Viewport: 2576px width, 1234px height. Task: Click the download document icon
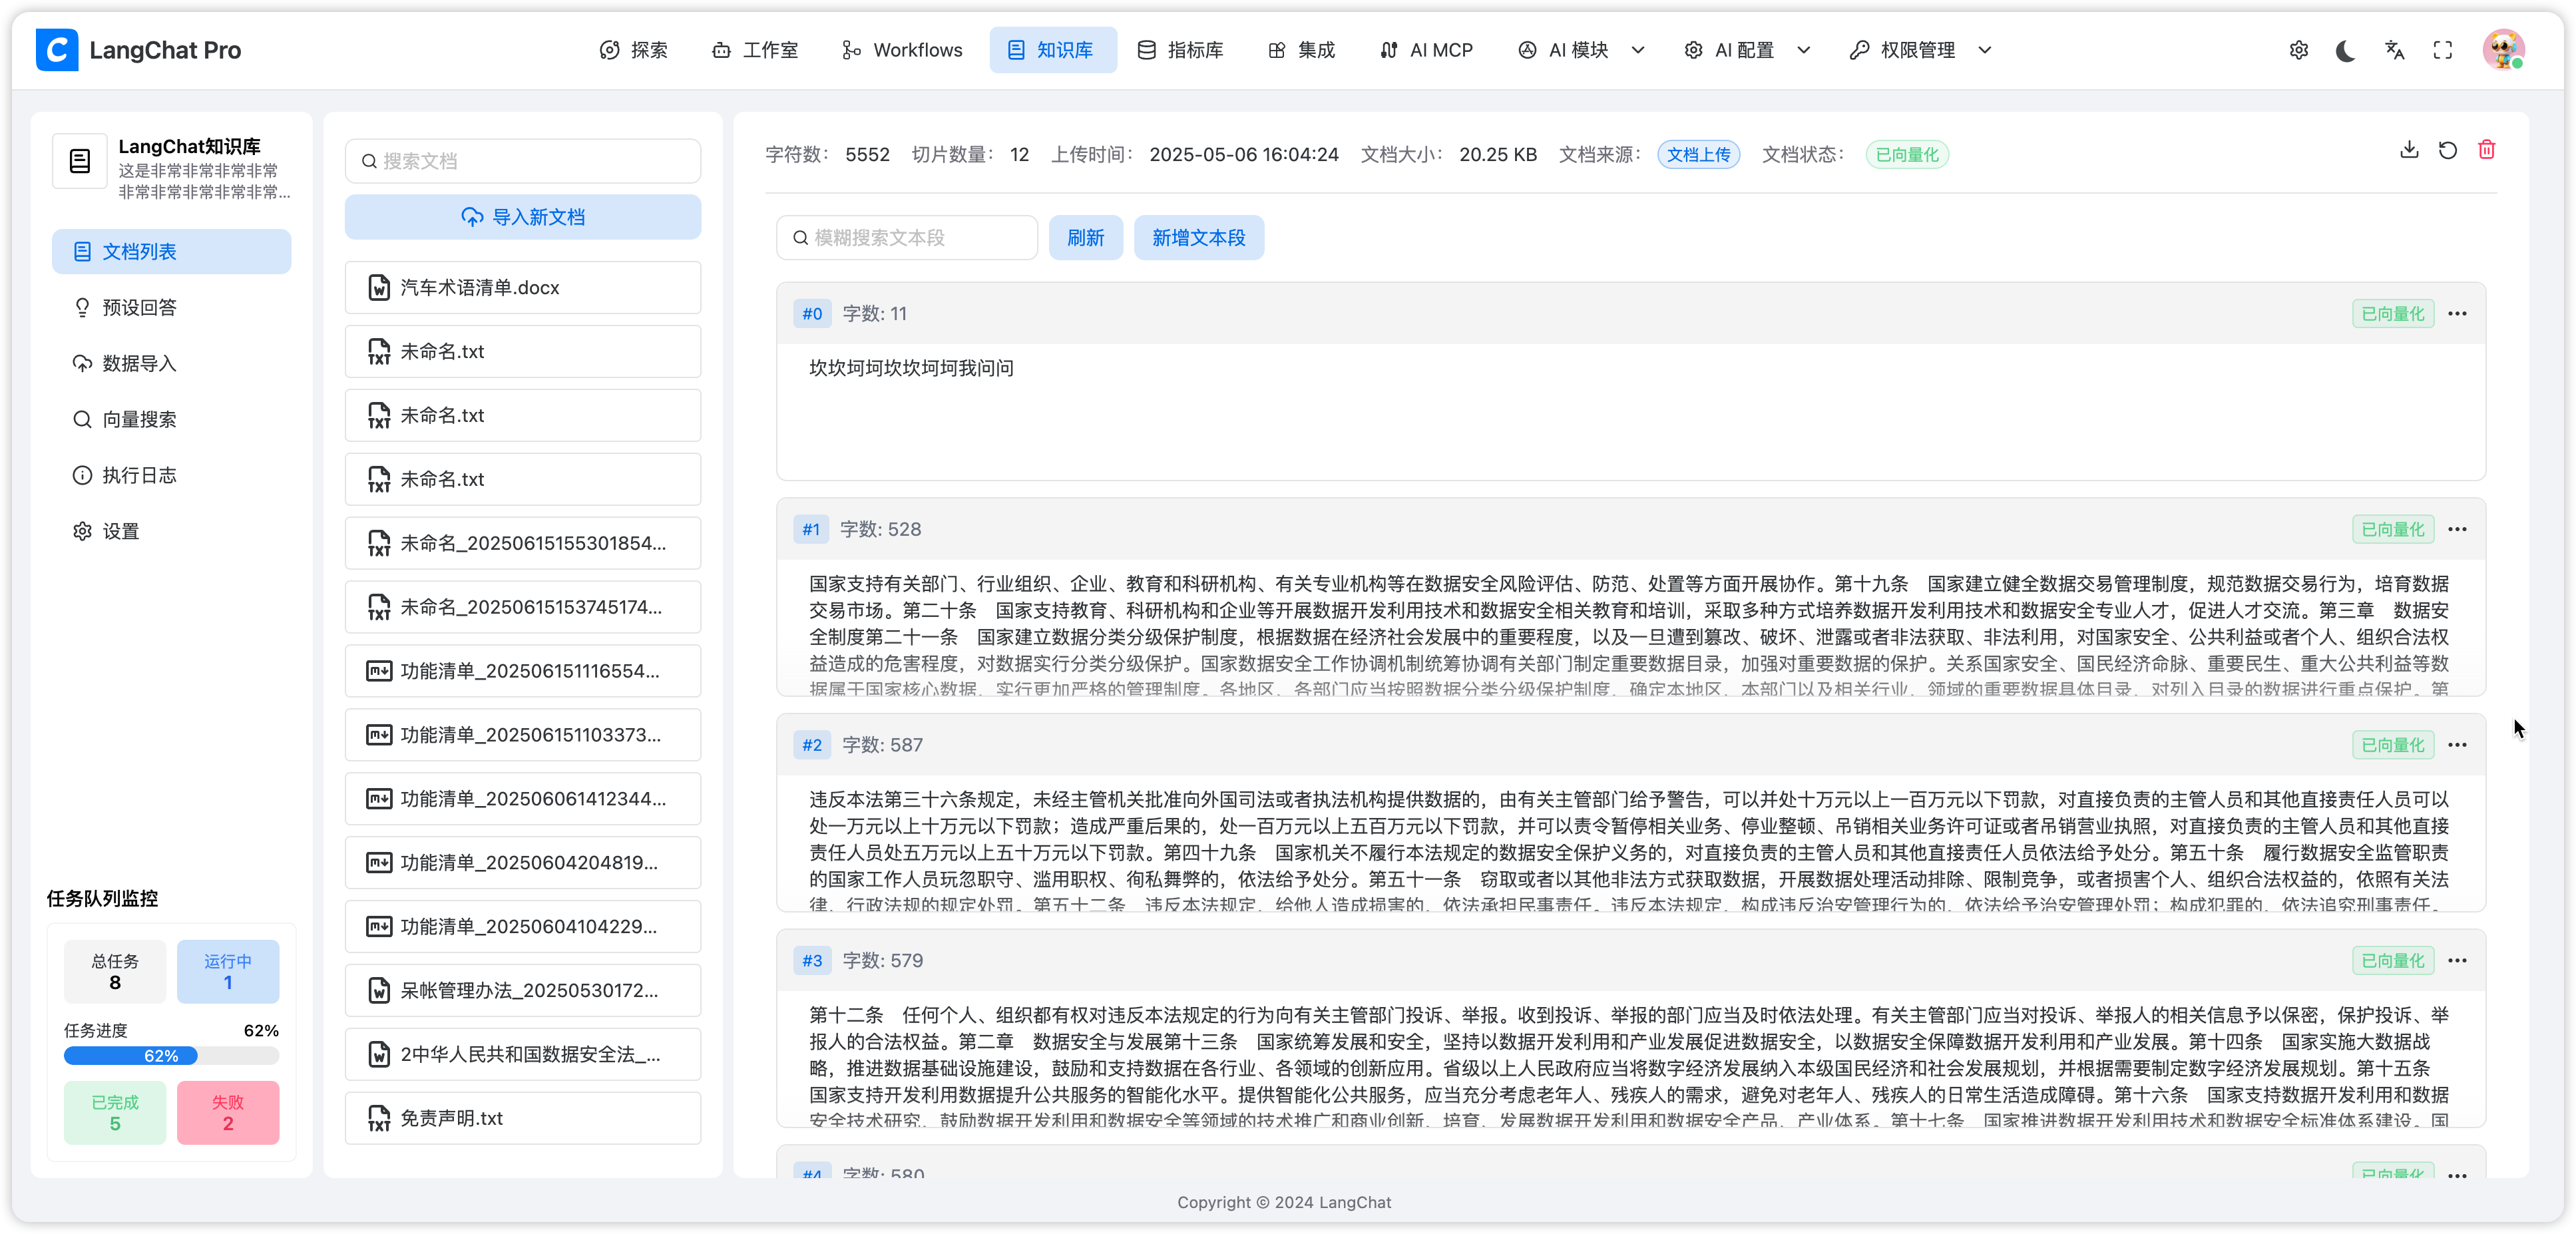tap(2409, 150)
